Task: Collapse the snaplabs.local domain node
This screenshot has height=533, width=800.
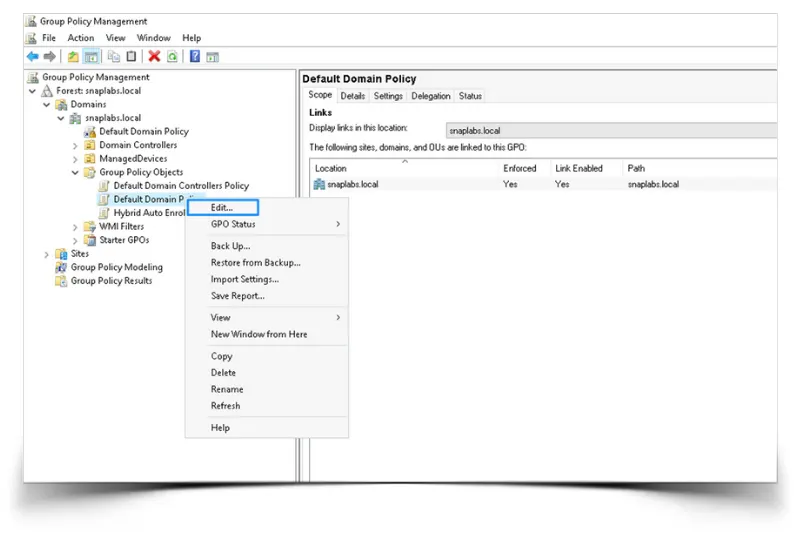Action: pyautogui.click(x=61, y=118)
